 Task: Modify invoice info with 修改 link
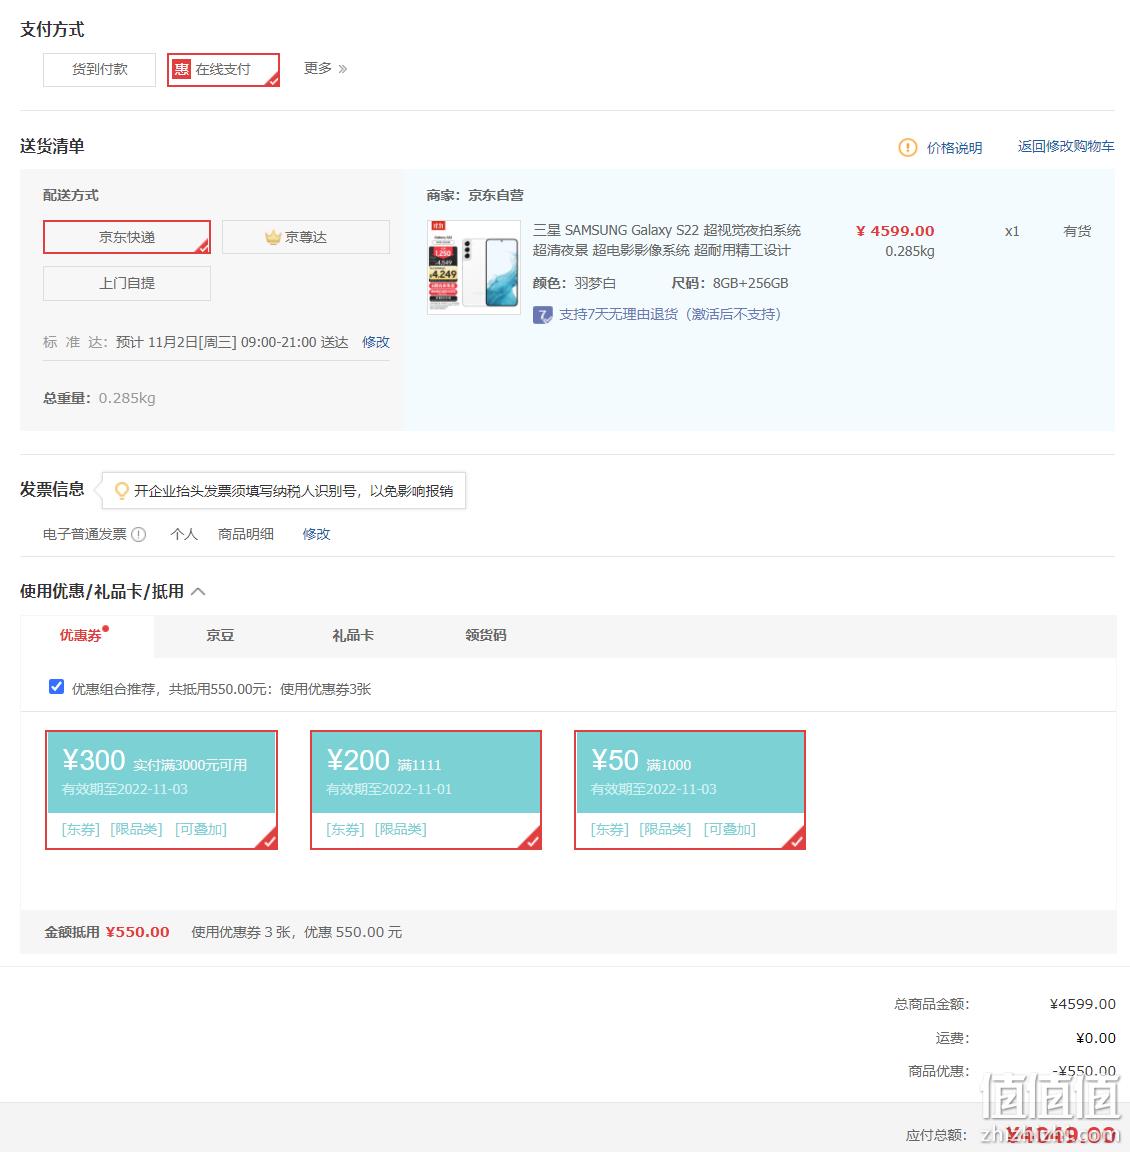coord(316,534)
